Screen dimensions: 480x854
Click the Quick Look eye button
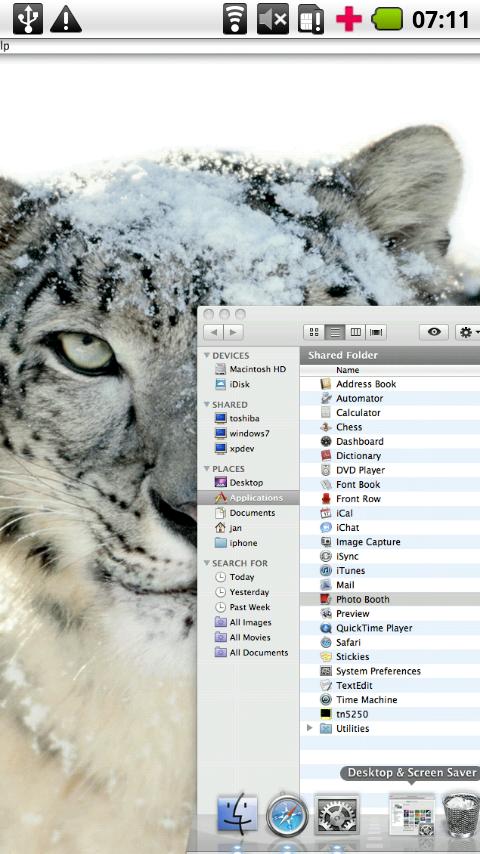pyautogui.click(x=434, y=332)
